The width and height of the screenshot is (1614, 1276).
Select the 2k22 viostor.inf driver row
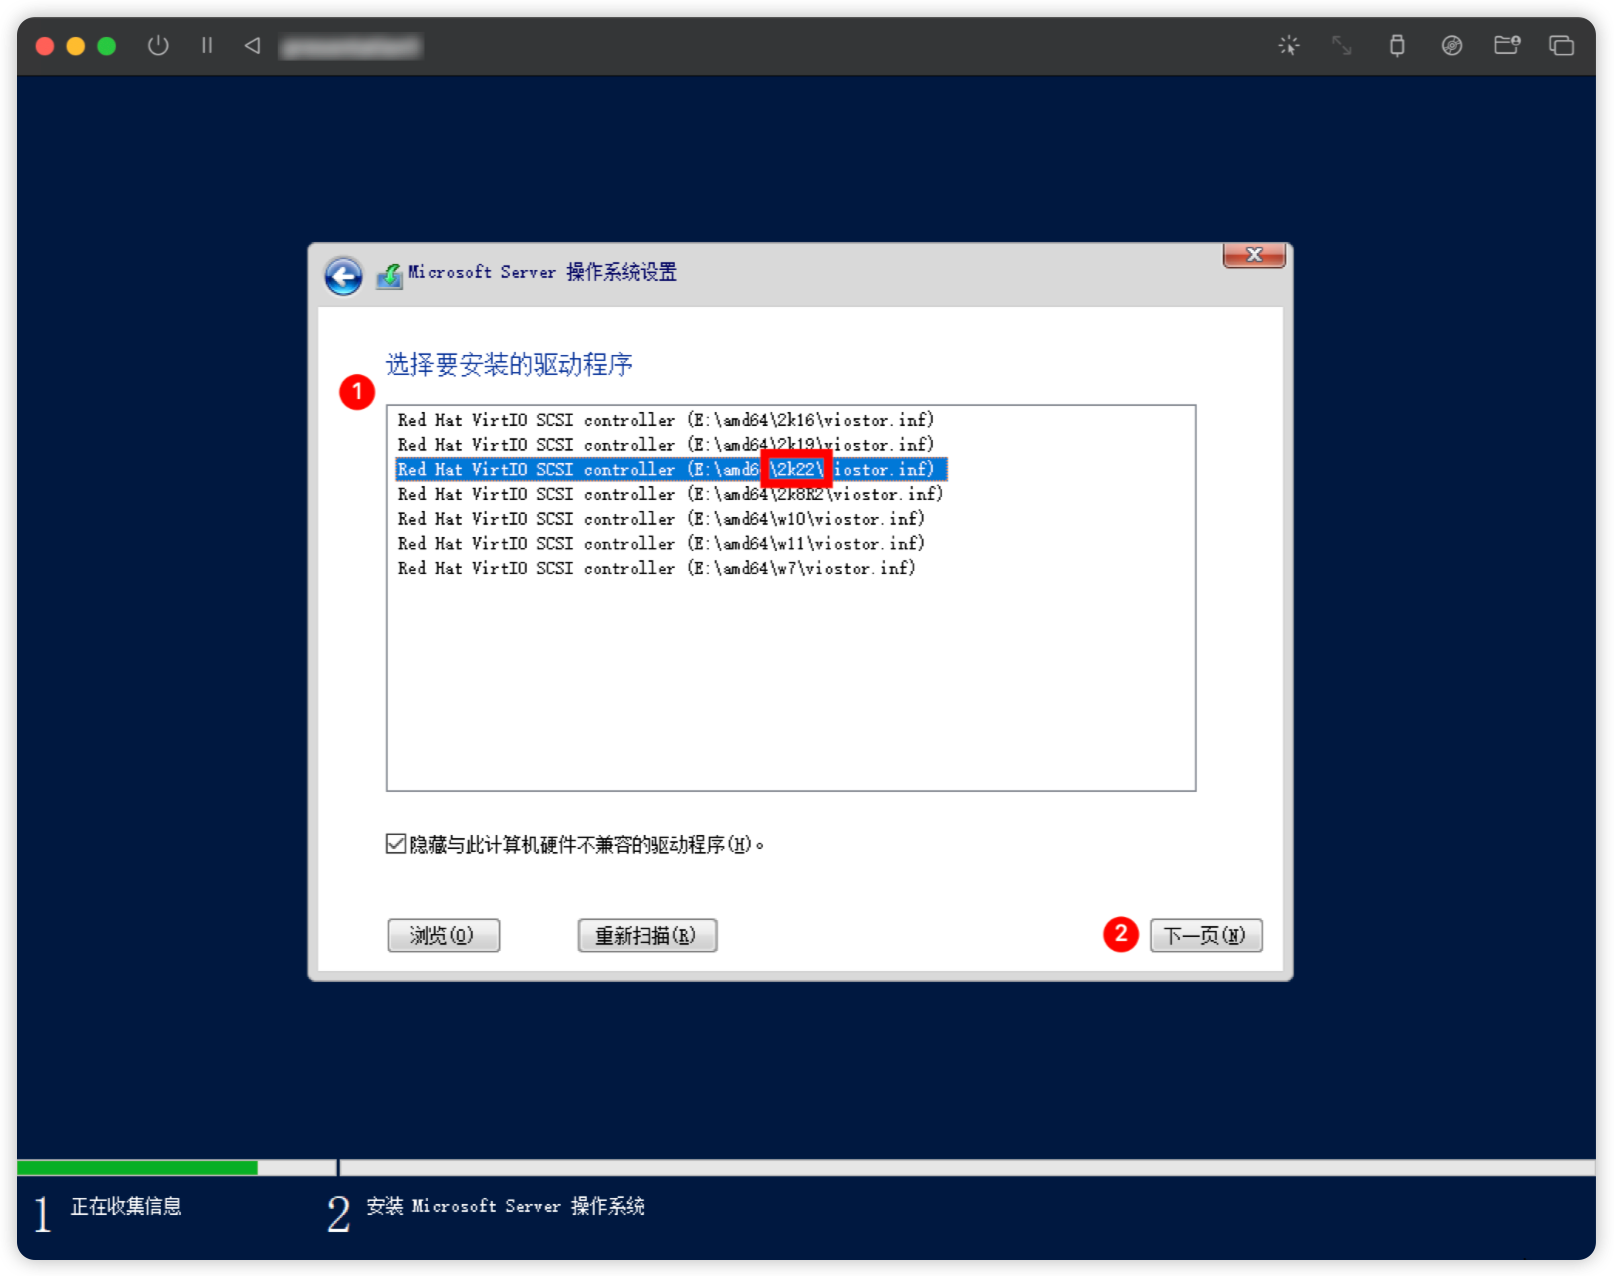[671, 470]
